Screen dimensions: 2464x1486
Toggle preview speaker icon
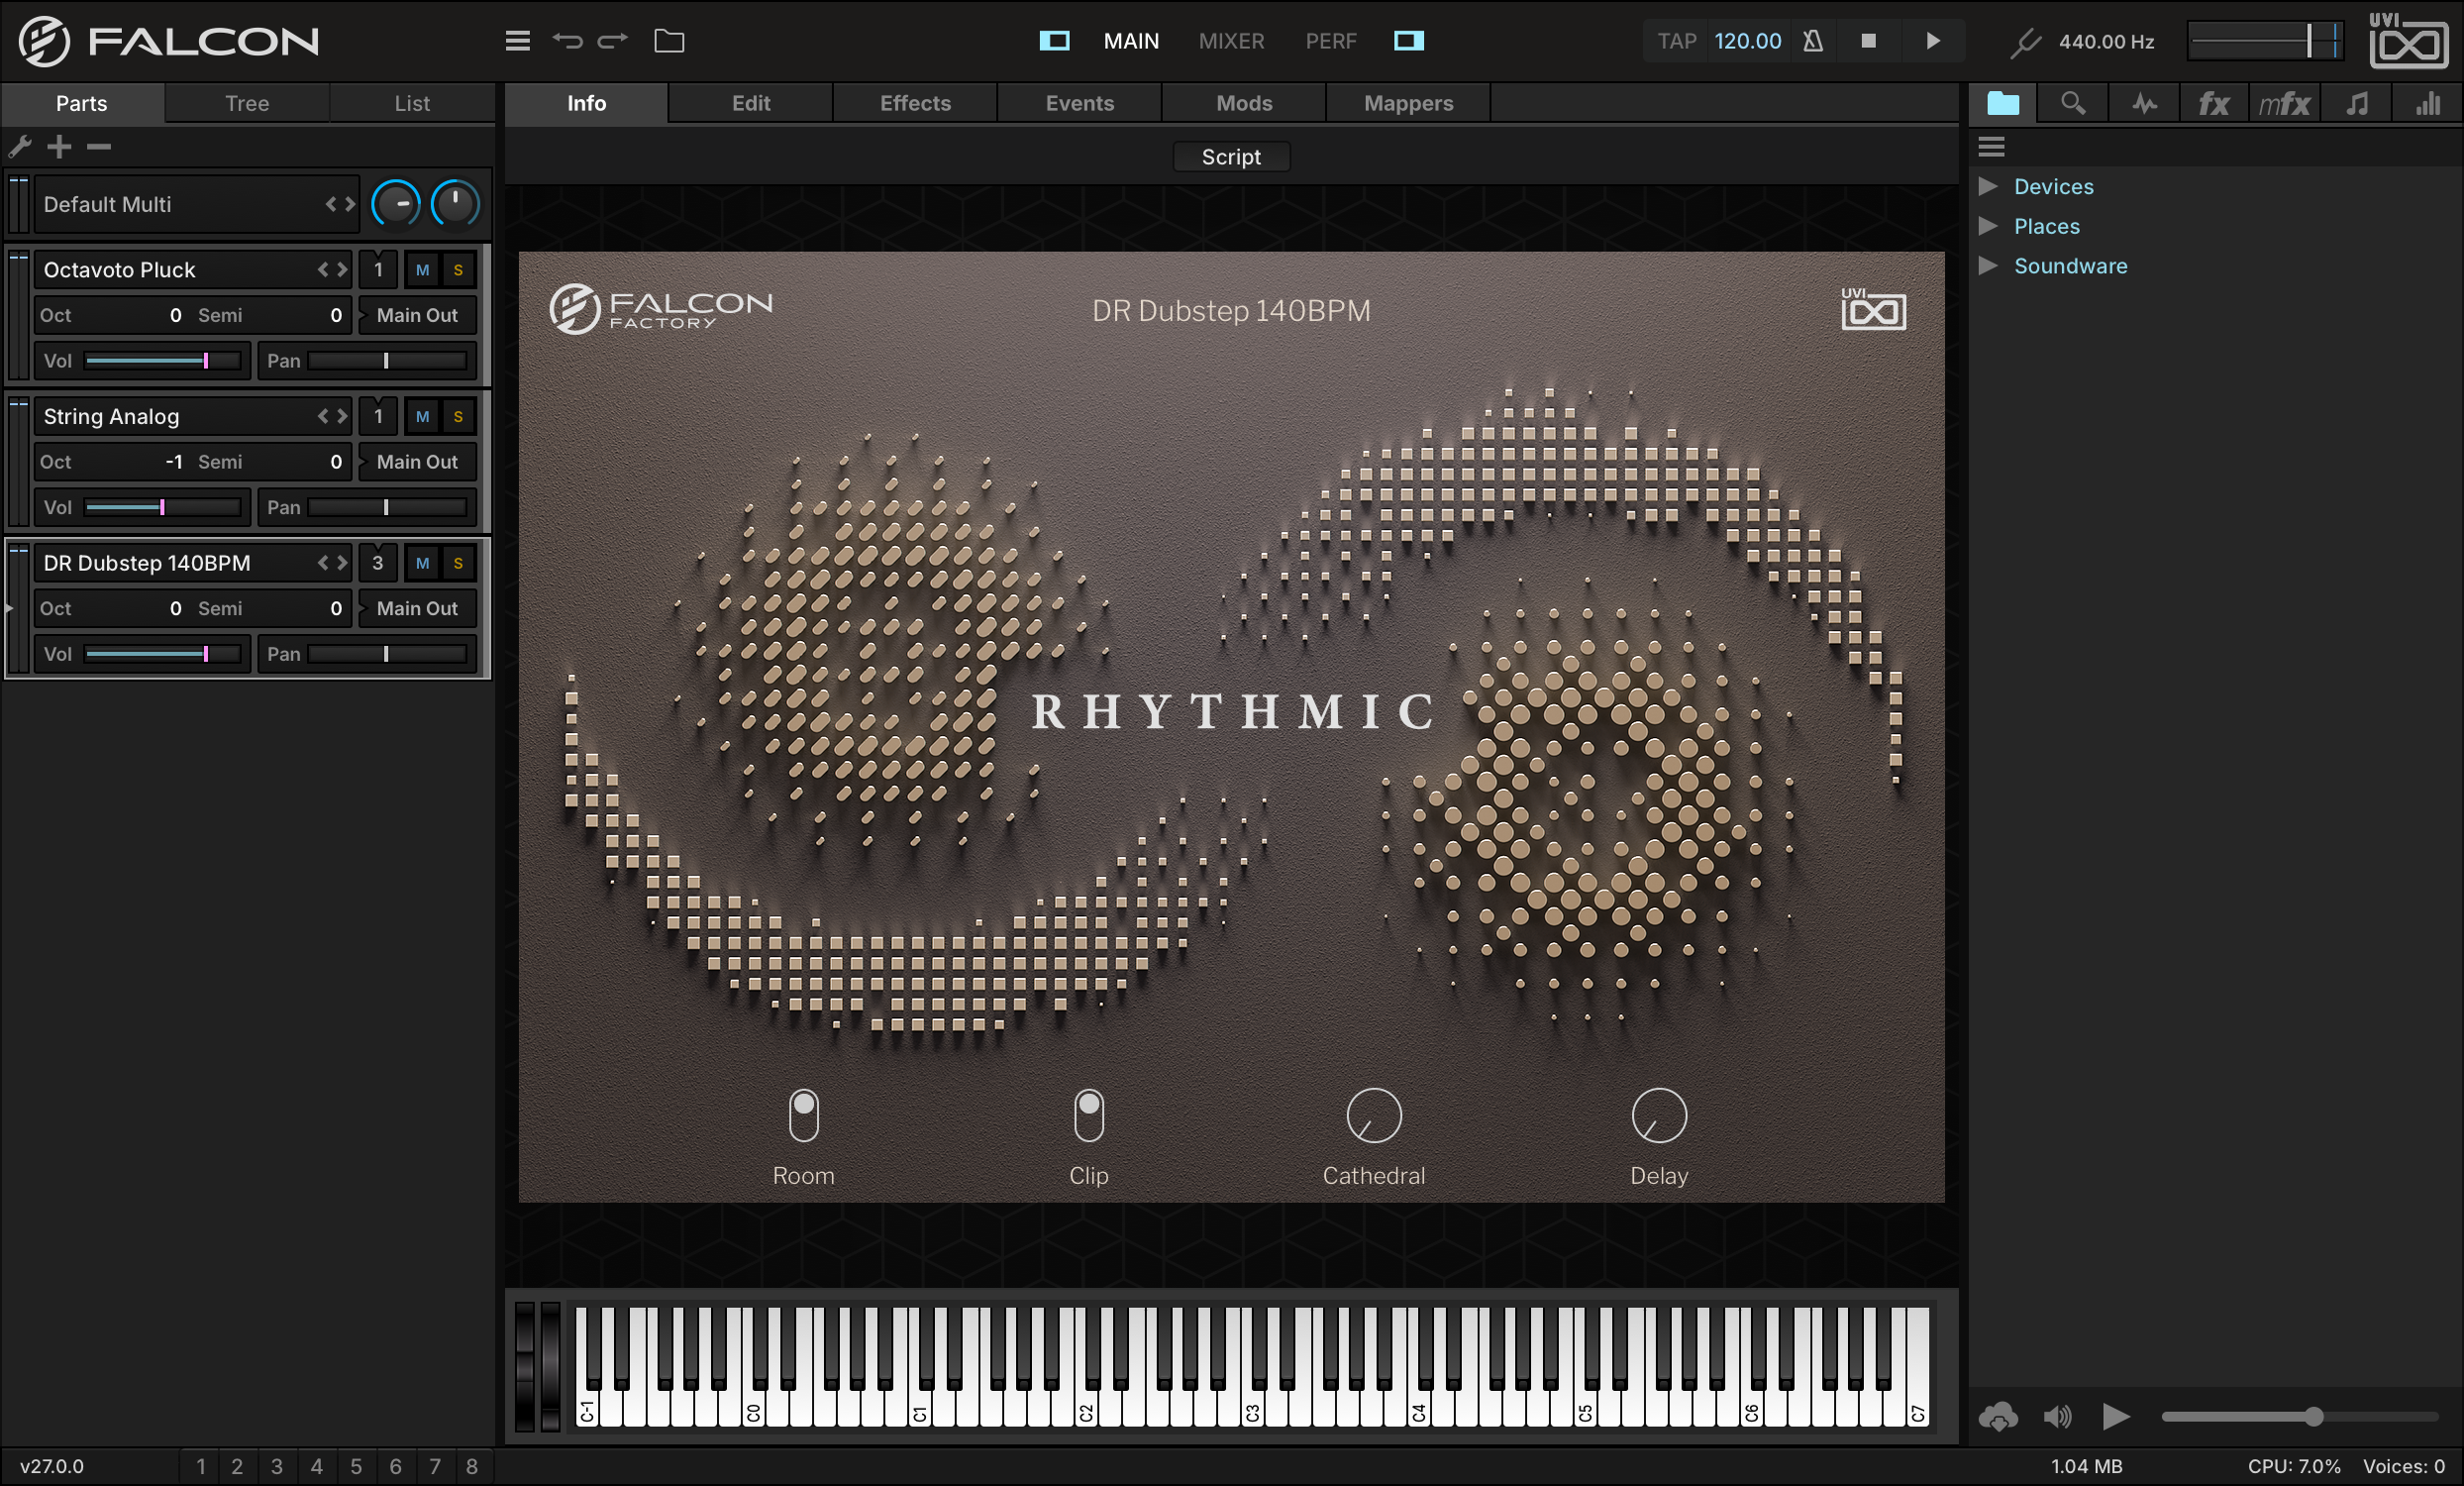(x=2057, y=1416)
